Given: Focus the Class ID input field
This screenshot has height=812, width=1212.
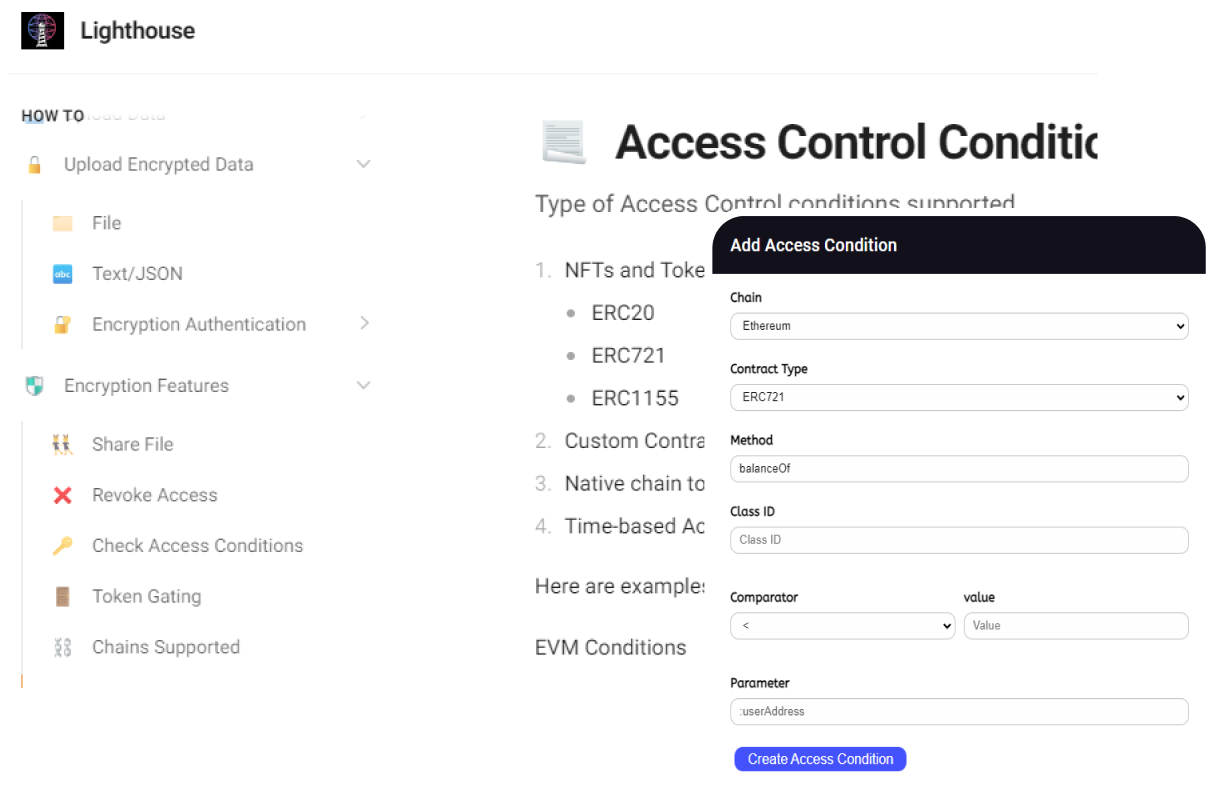Looking at the screenshot, I should 959,540.
